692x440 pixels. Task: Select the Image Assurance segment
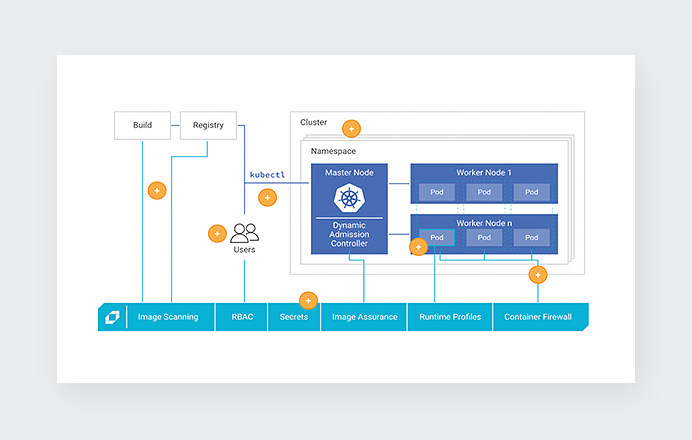pyautogui.click(x=365, y=317)
